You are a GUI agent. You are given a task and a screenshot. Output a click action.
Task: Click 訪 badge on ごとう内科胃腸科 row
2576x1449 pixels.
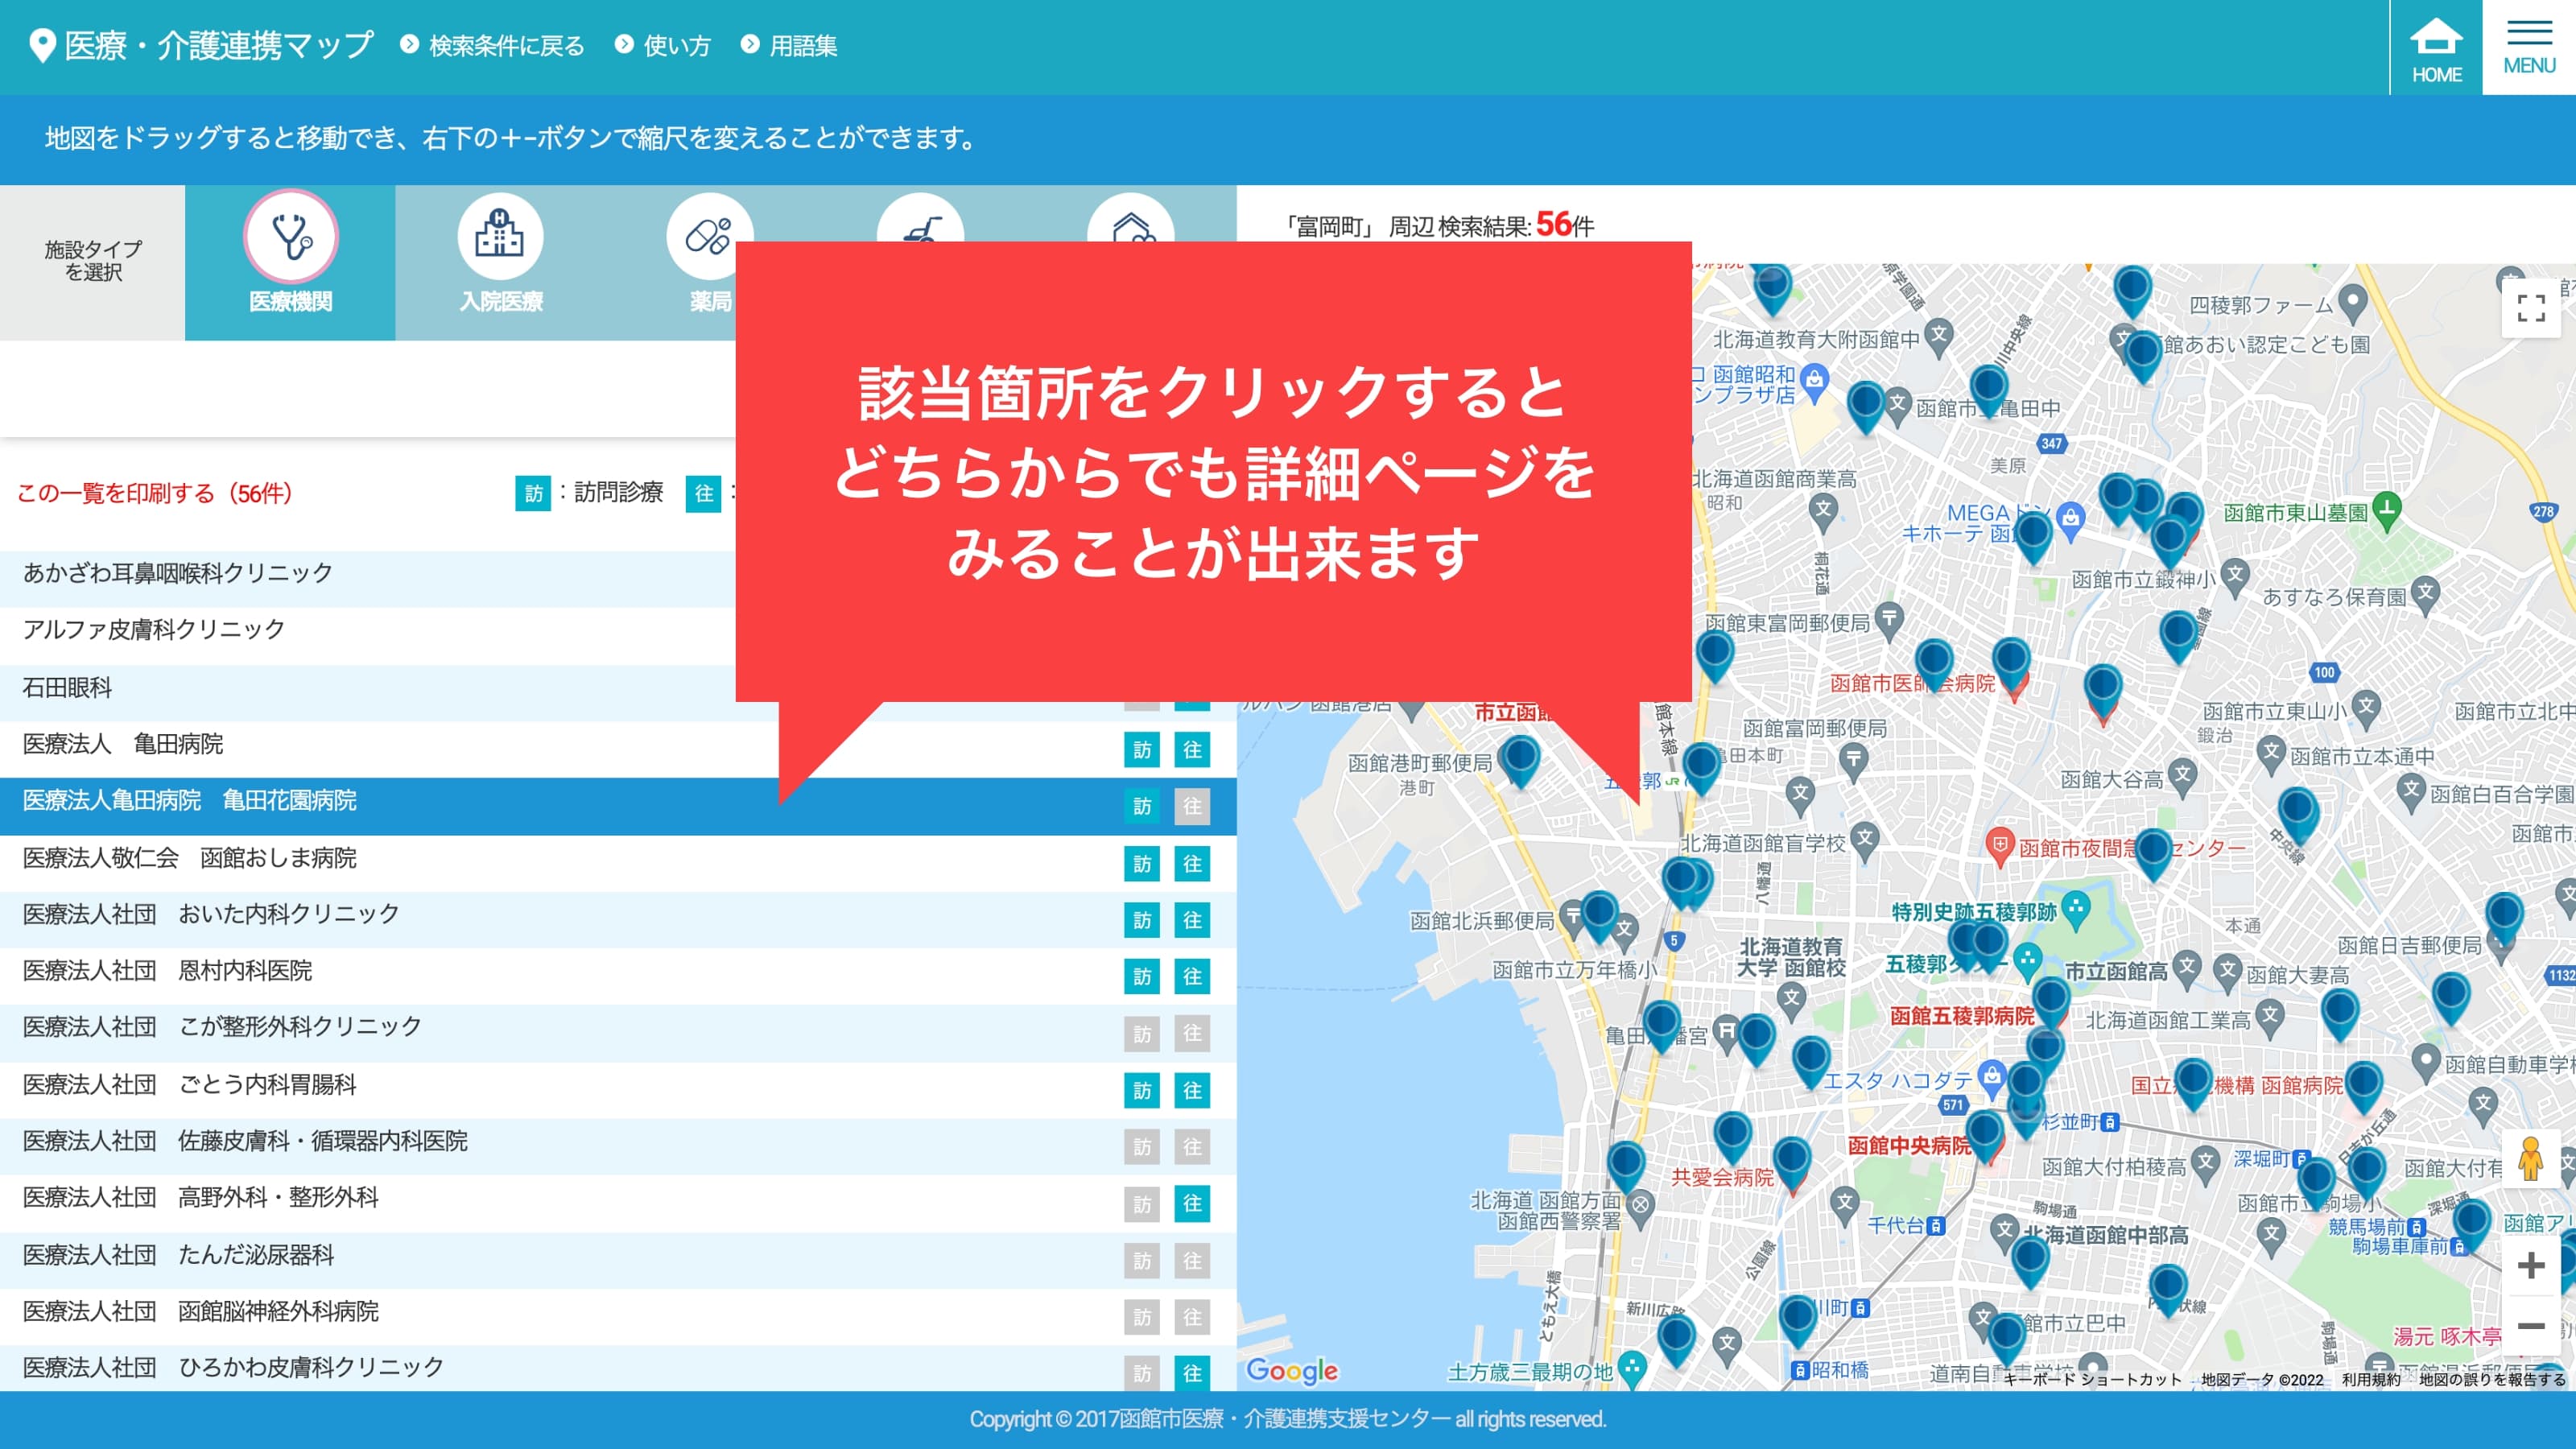click(x=1142, y=1091)
